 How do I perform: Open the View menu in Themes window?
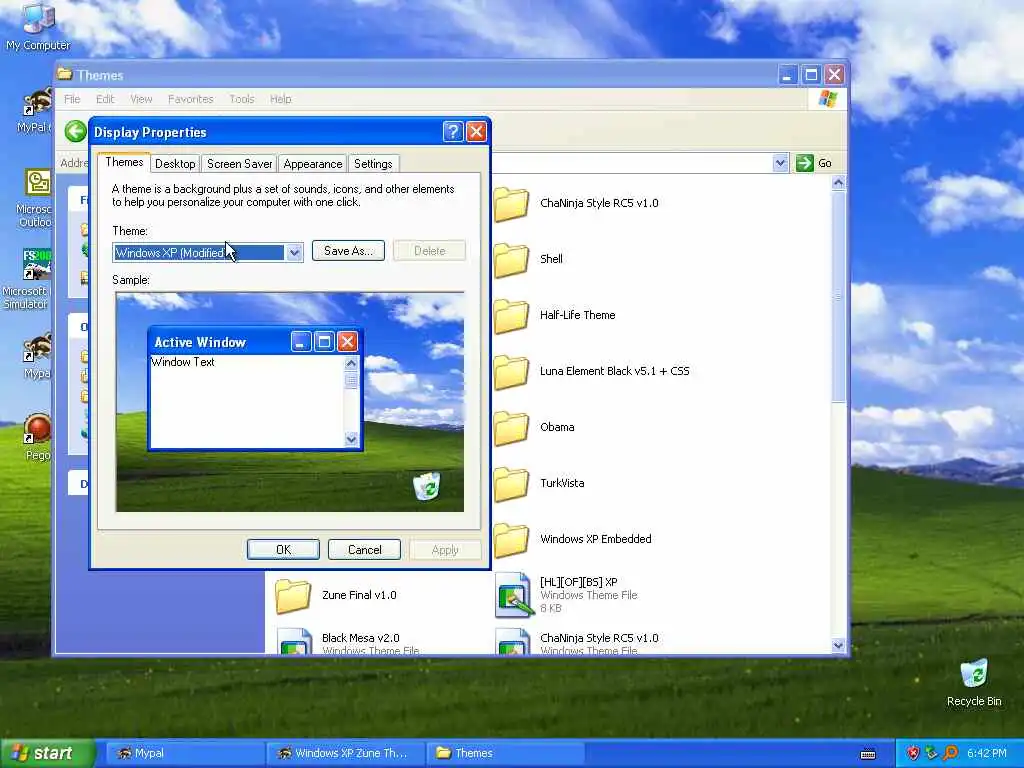(141, 99)
